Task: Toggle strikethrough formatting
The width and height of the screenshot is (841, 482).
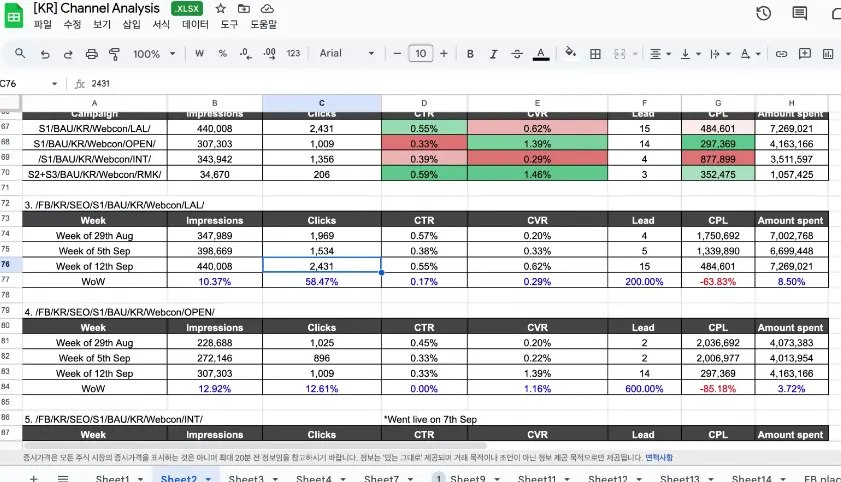Action: (x=517, y=54)
